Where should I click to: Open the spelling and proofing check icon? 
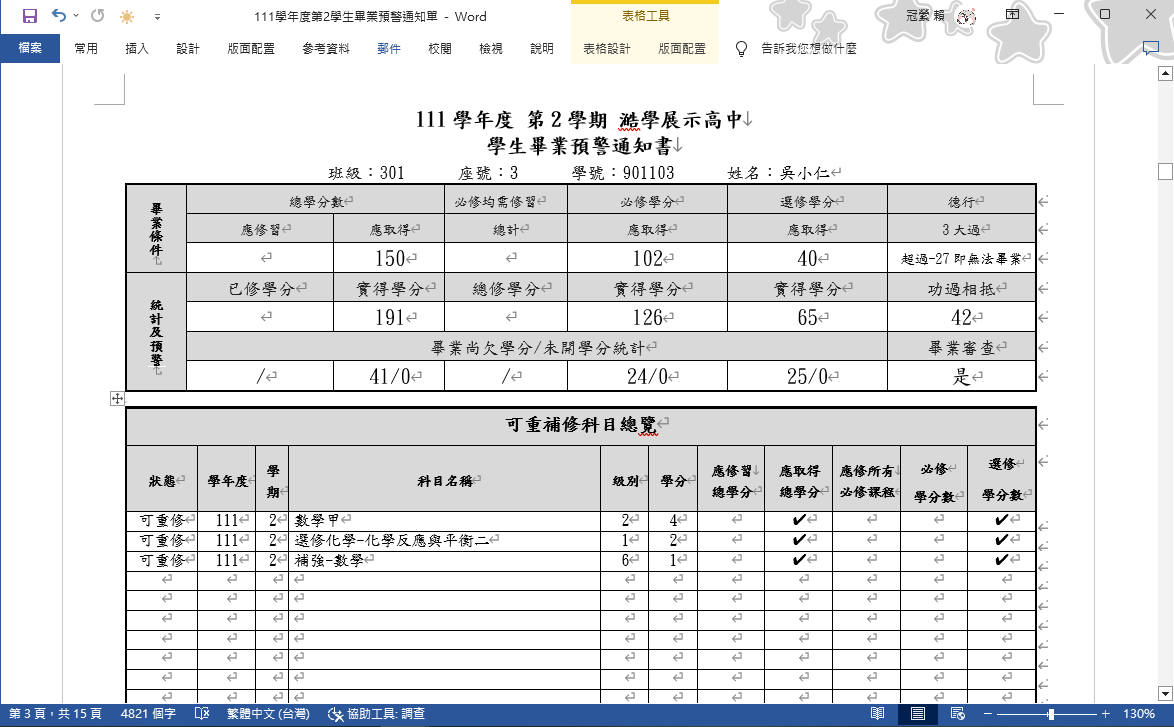[x=202, y=714]
